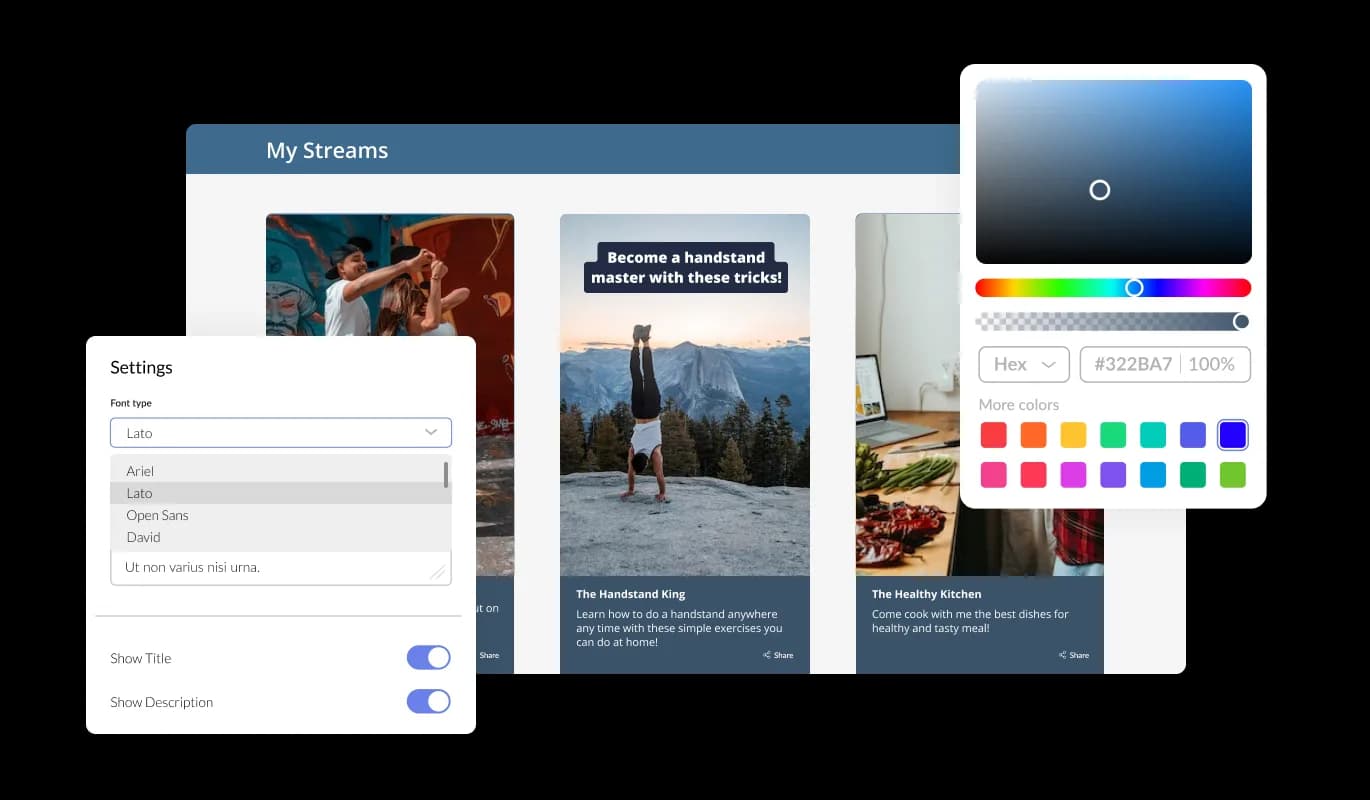Click the circular picker in the color gradient area

click(1100, 190)
